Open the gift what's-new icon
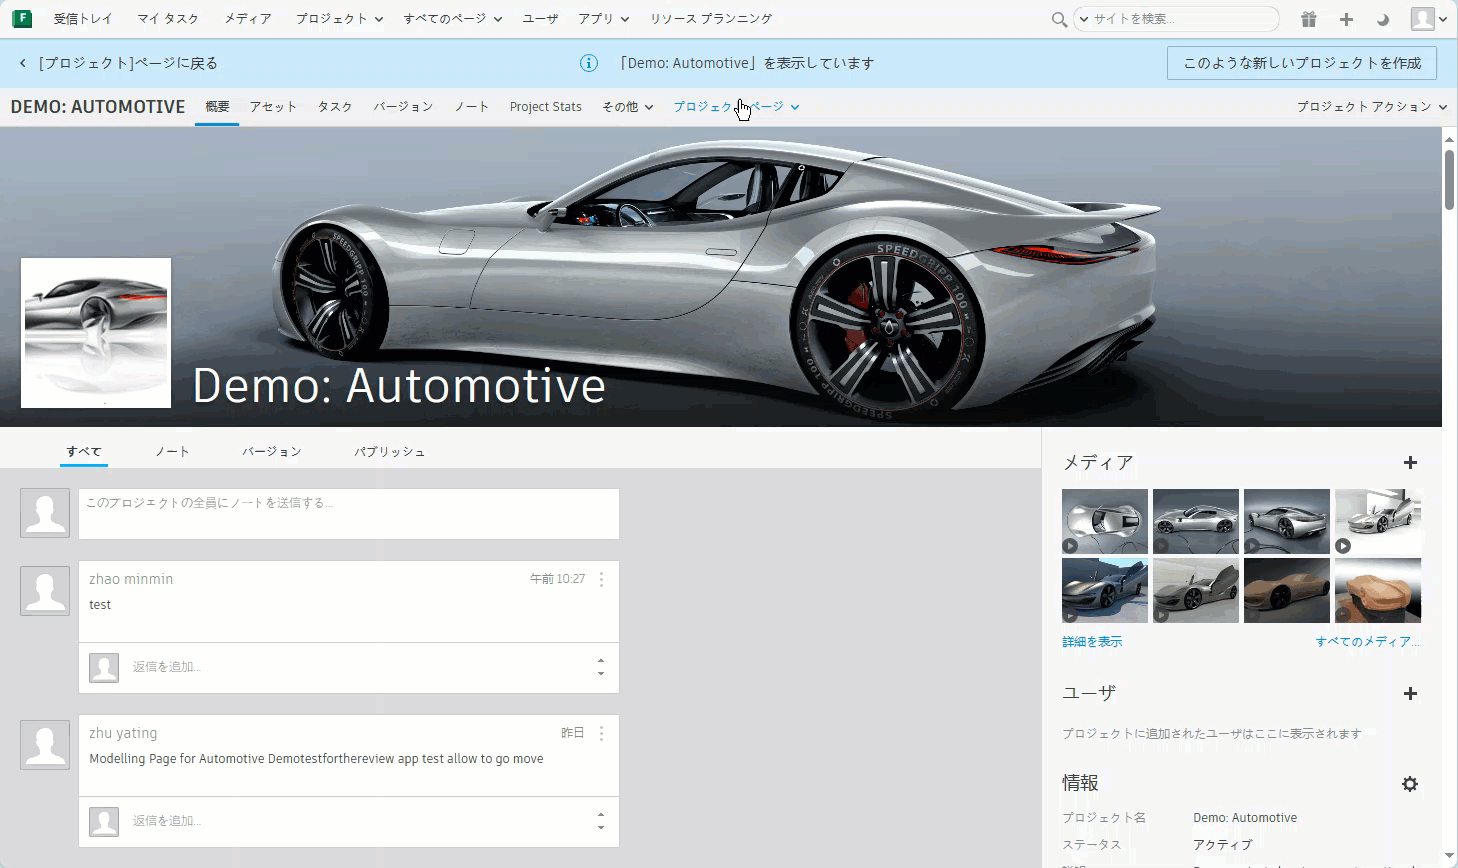 [1309, 19]
